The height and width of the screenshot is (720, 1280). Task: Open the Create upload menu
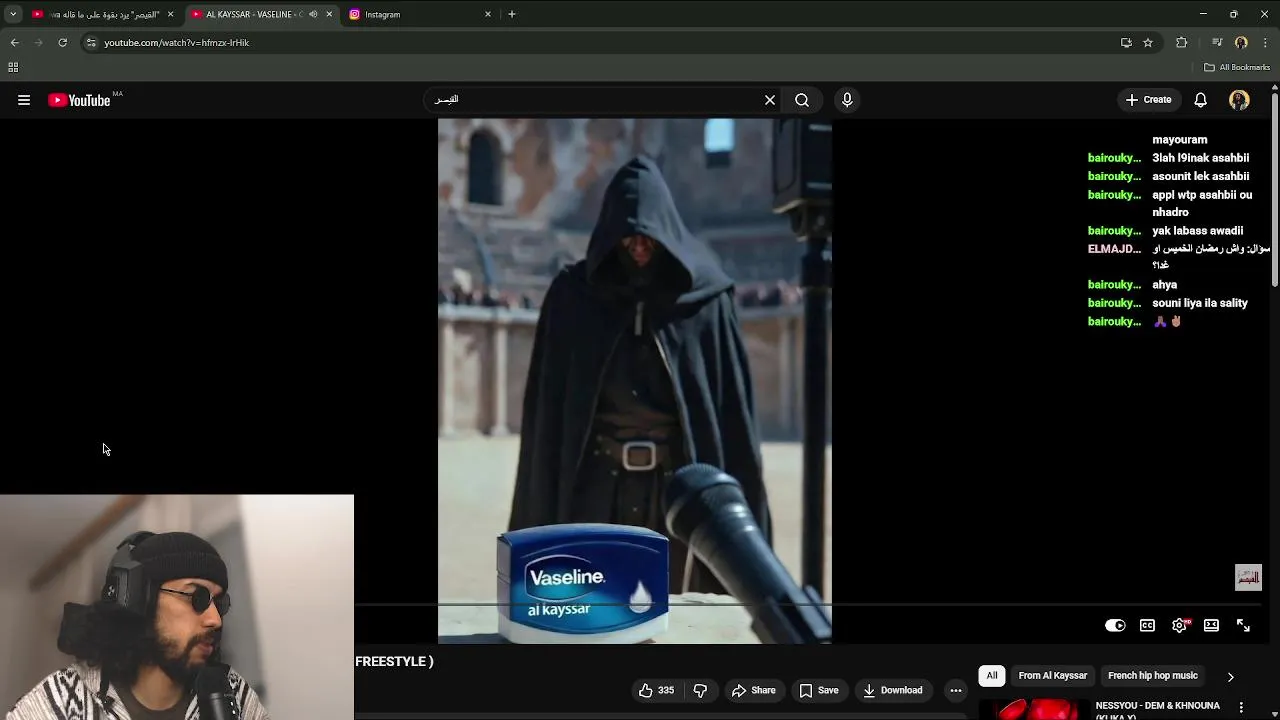pos(1148,100)
